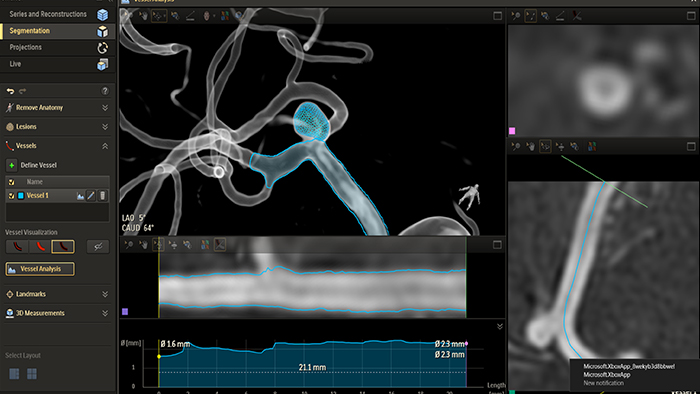Undo the last action
Image resolution: width=700 pixels, height=394 pixels.
coord(10,91)
